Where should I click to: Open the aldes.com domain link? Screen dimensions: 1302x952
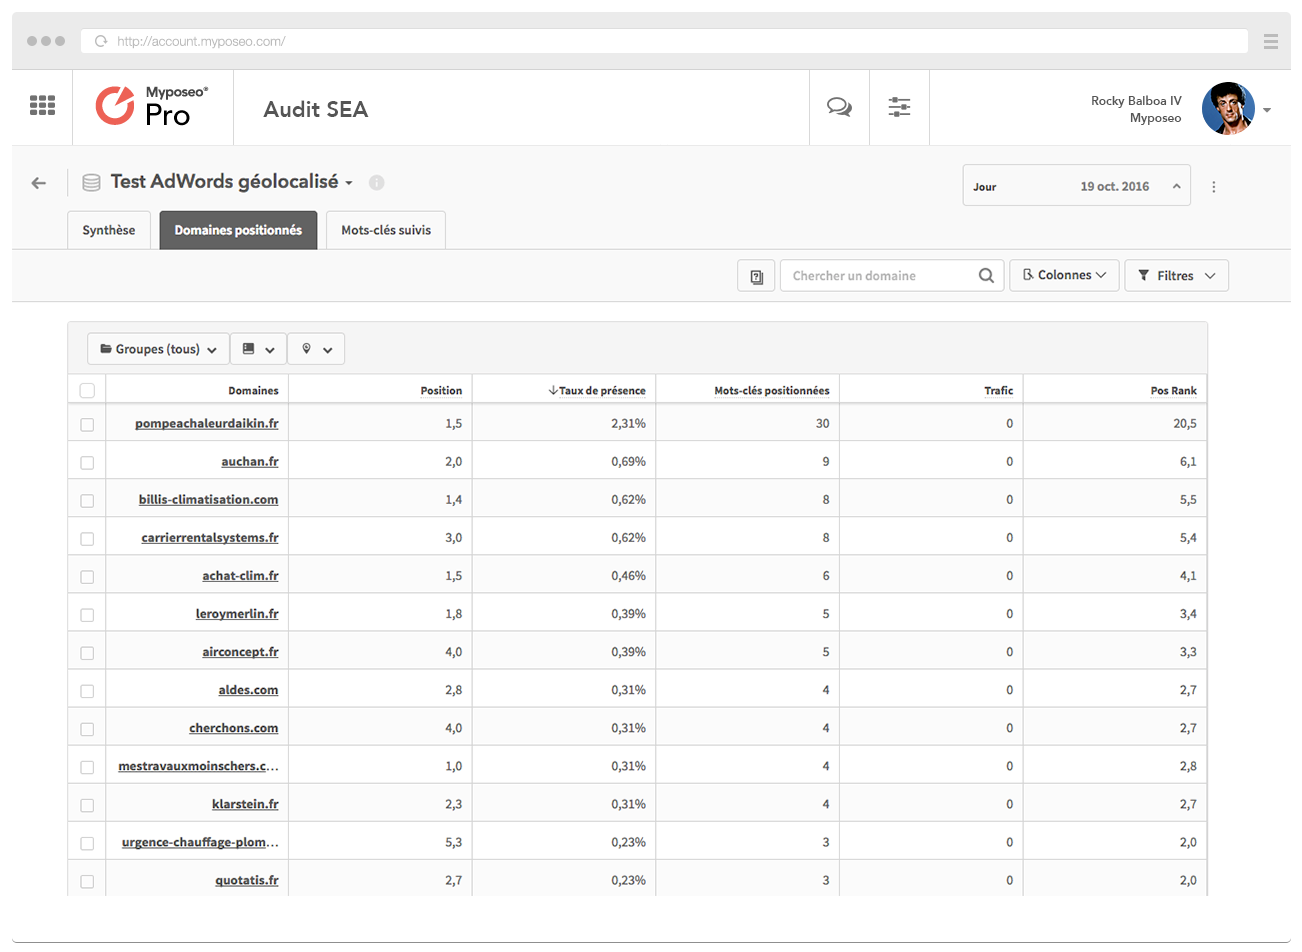[x=248, y=690]
